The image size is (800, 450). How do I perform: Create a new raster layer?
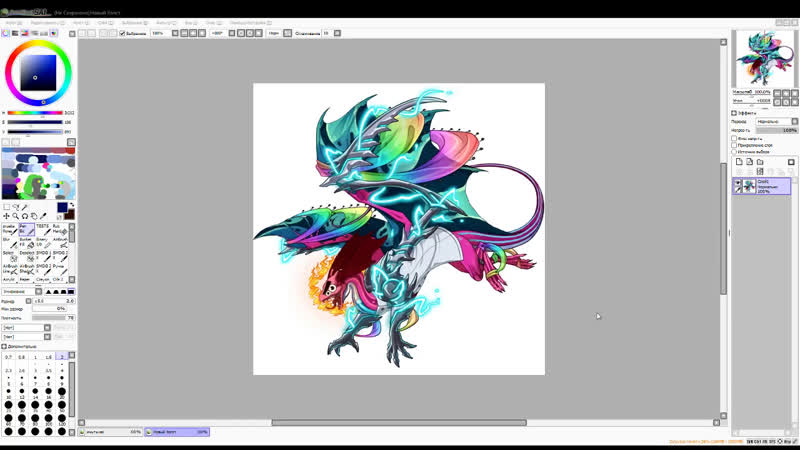(x=739, y=162)
